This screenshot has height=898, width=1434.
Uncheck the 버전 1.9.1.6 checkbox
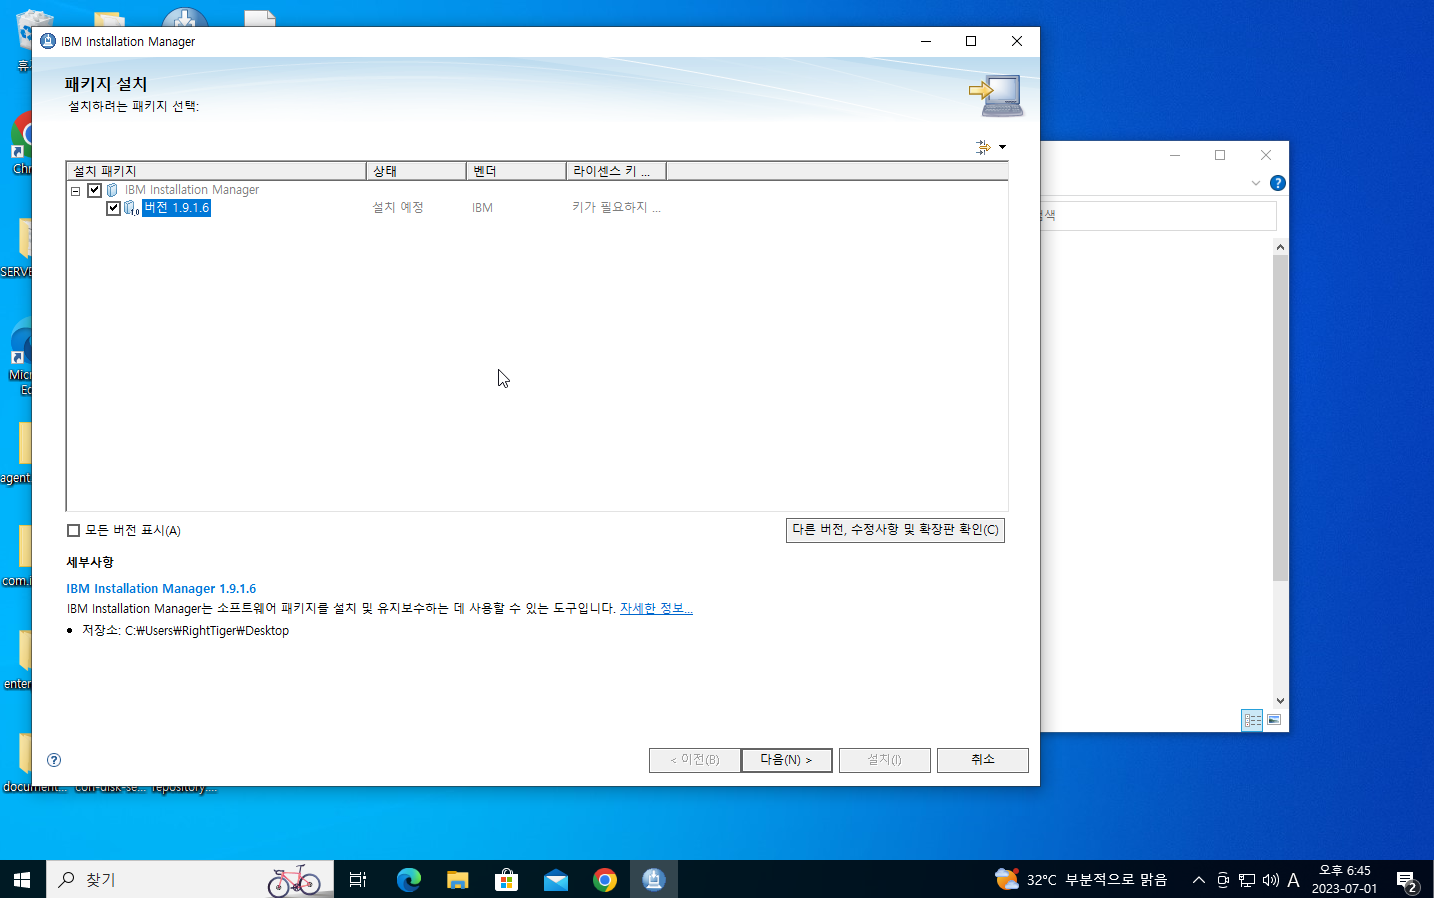point(113,208)
